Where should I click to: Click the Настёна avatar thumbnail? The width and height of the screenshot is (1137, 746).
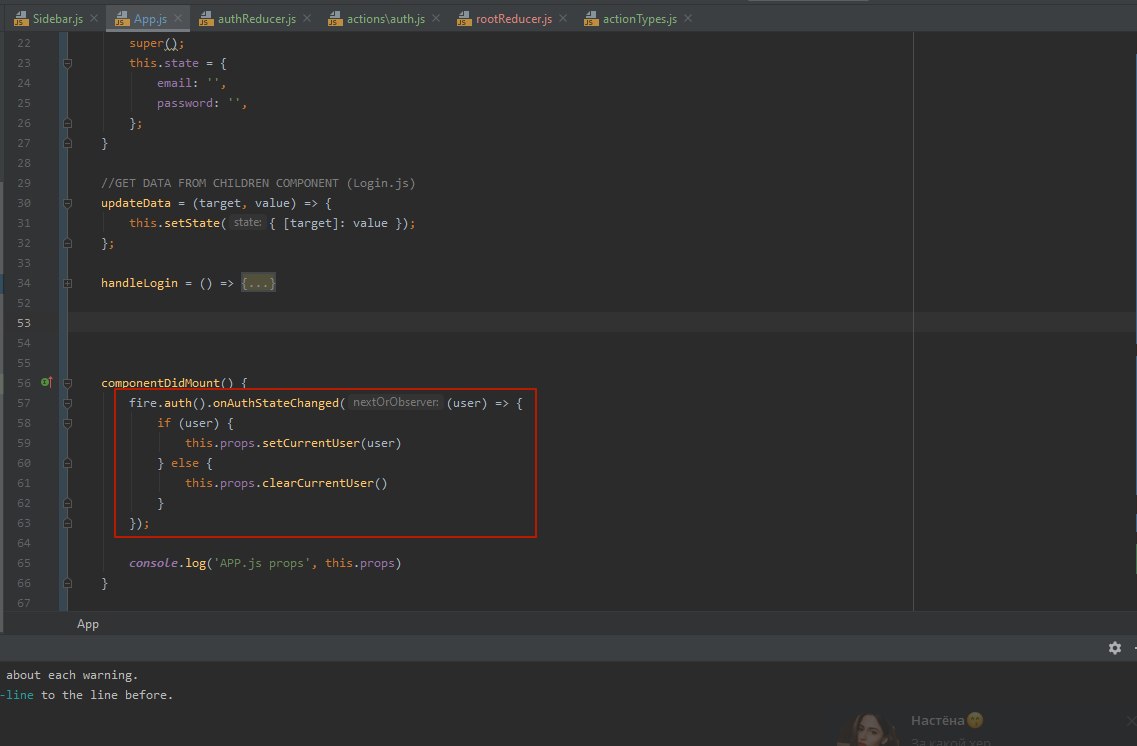tap(868, 730)
